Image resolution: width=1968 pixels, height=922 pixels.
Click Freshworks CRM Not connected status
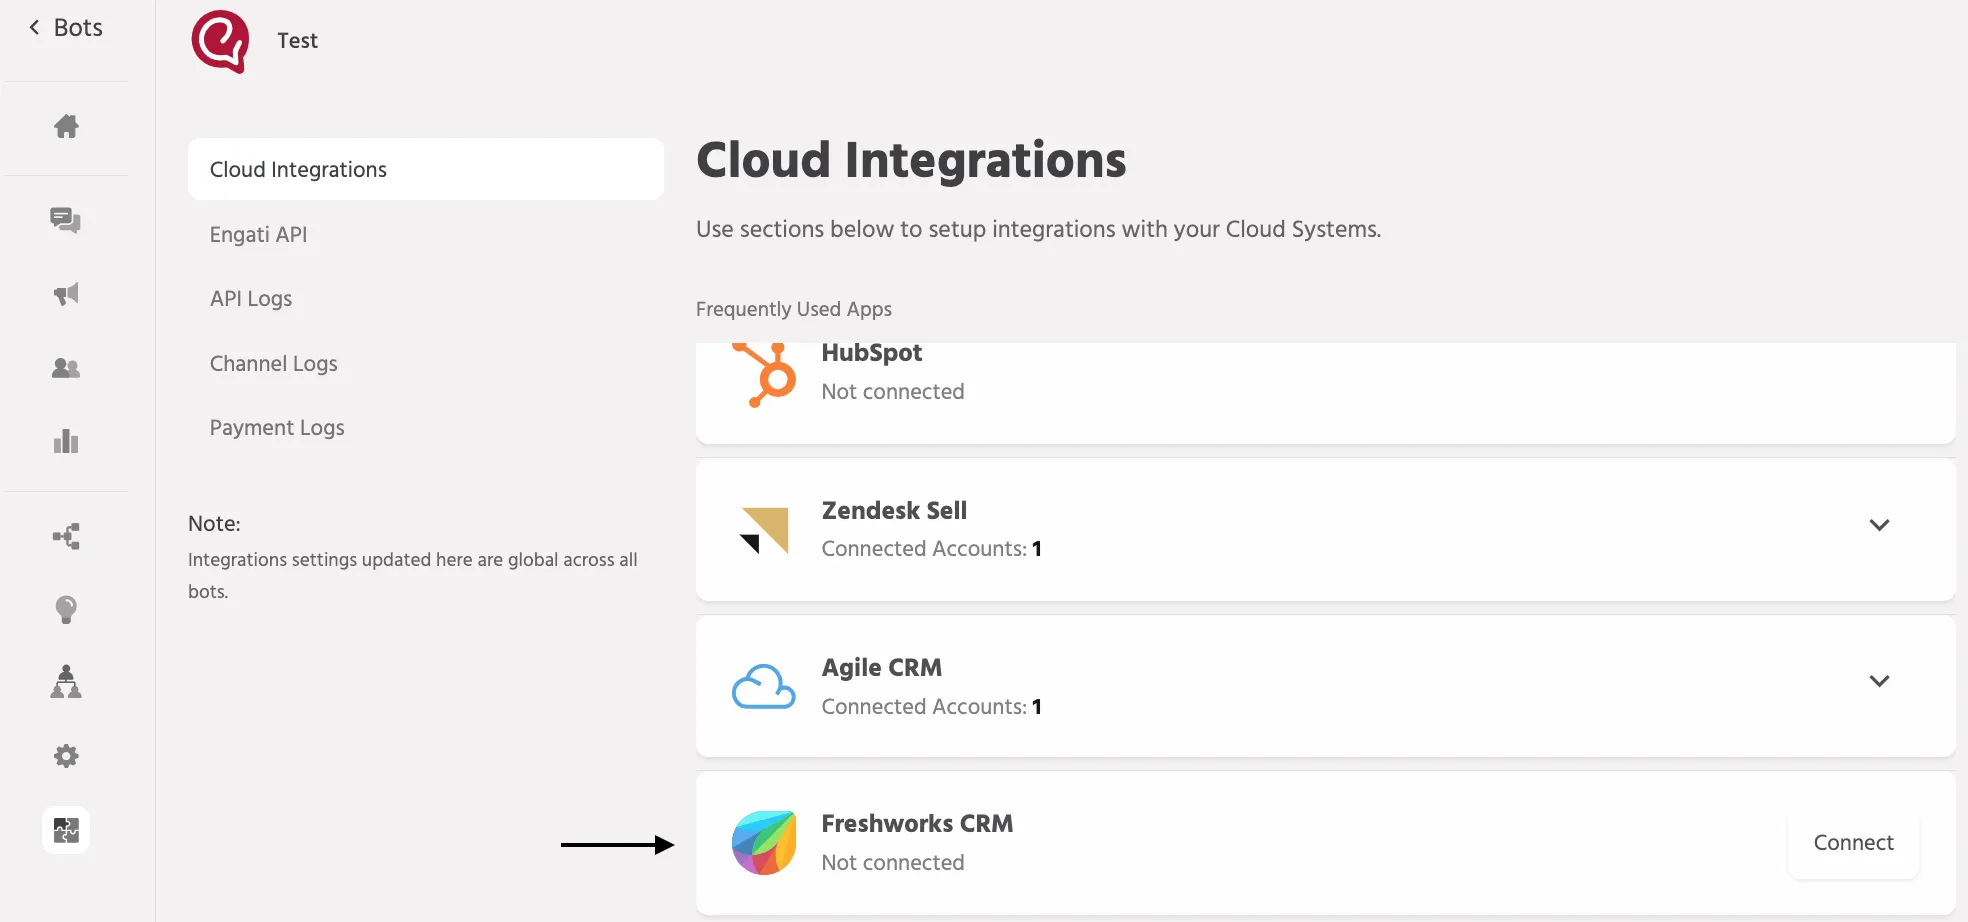893,863
